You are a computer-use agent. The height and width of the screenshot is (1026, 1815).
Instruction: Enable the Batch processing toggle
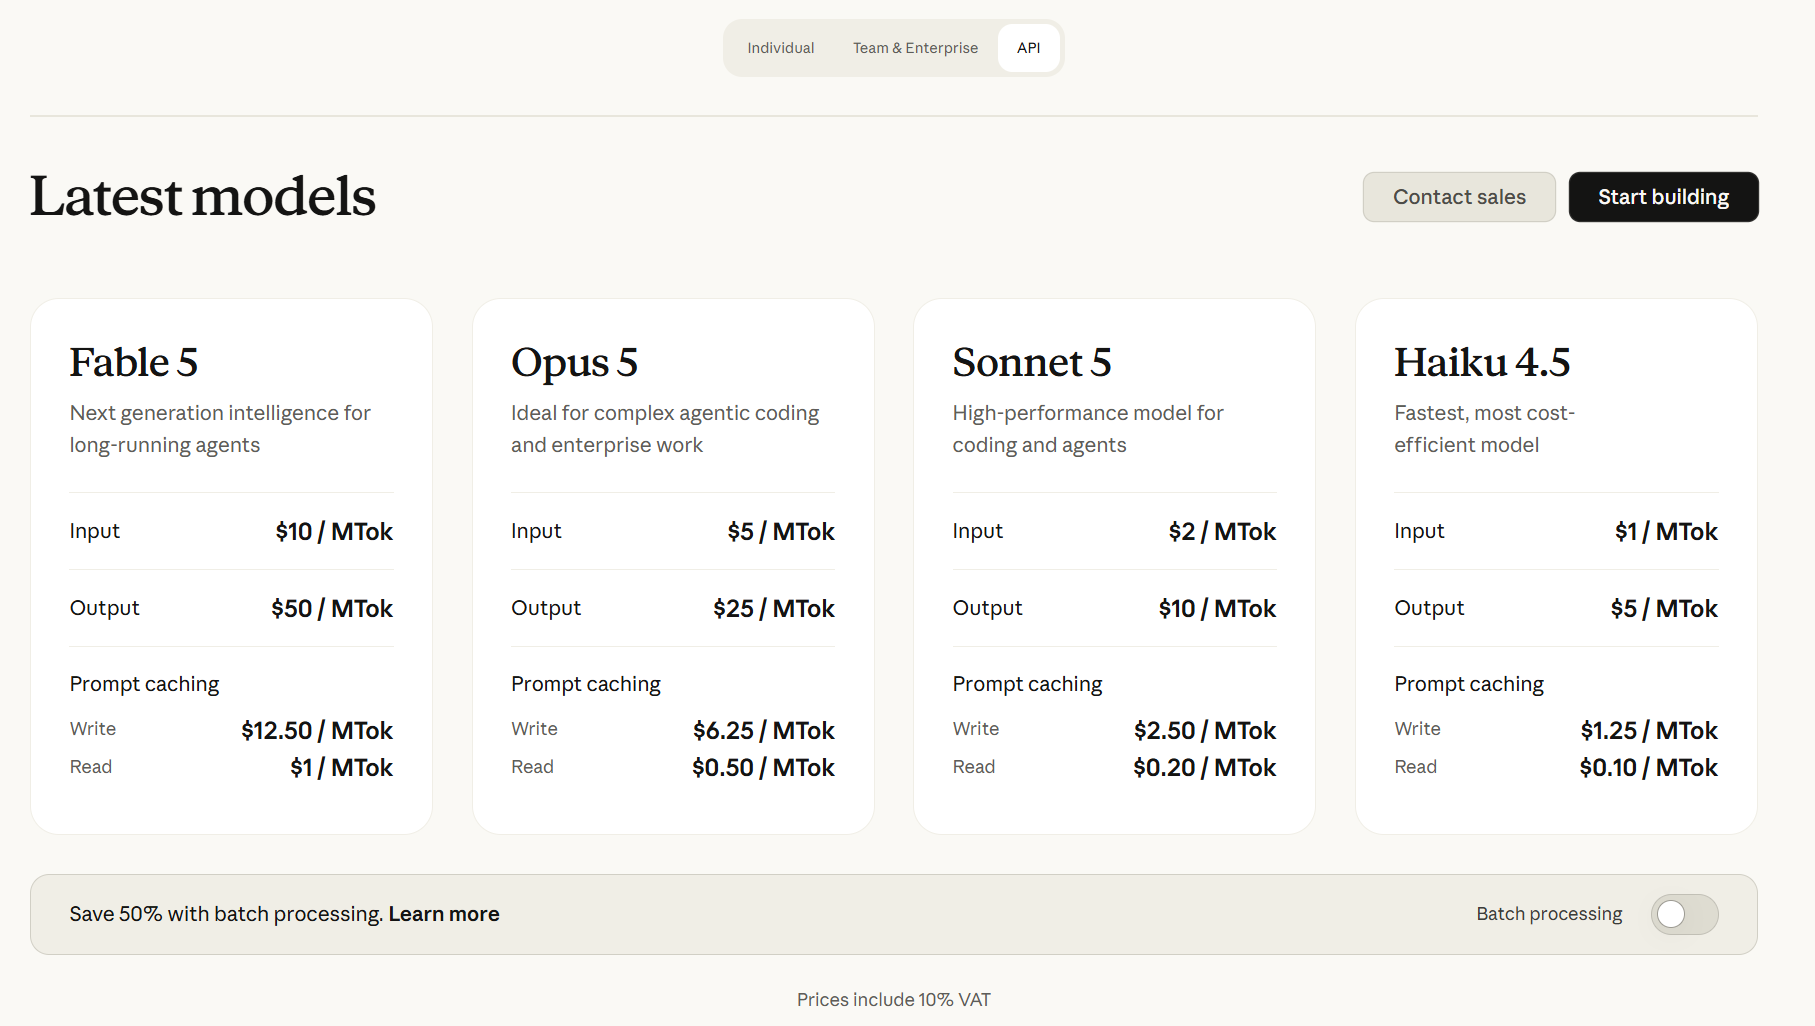click(x=1684, y=914)
